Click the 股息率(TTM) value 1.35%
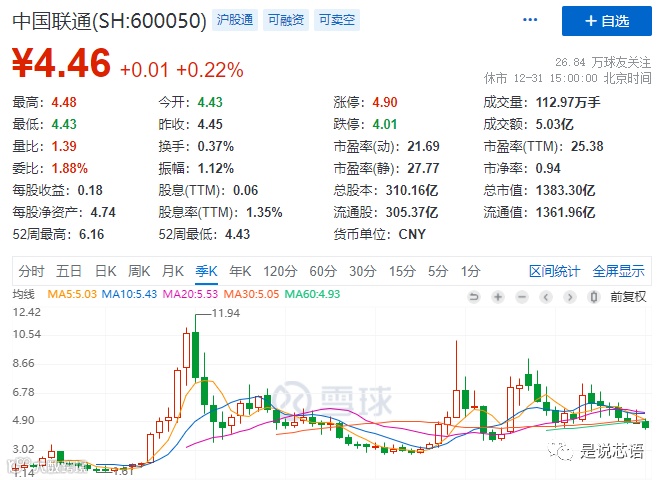This screenshot has width=665, height=480. pyautogui.click(x=264, y=212)
